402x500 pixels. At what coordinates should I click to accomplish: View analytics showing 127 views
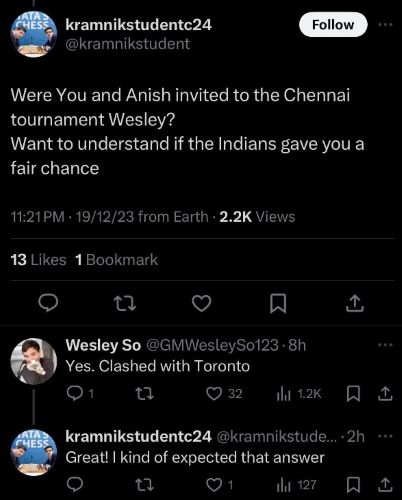pos(296,485)
